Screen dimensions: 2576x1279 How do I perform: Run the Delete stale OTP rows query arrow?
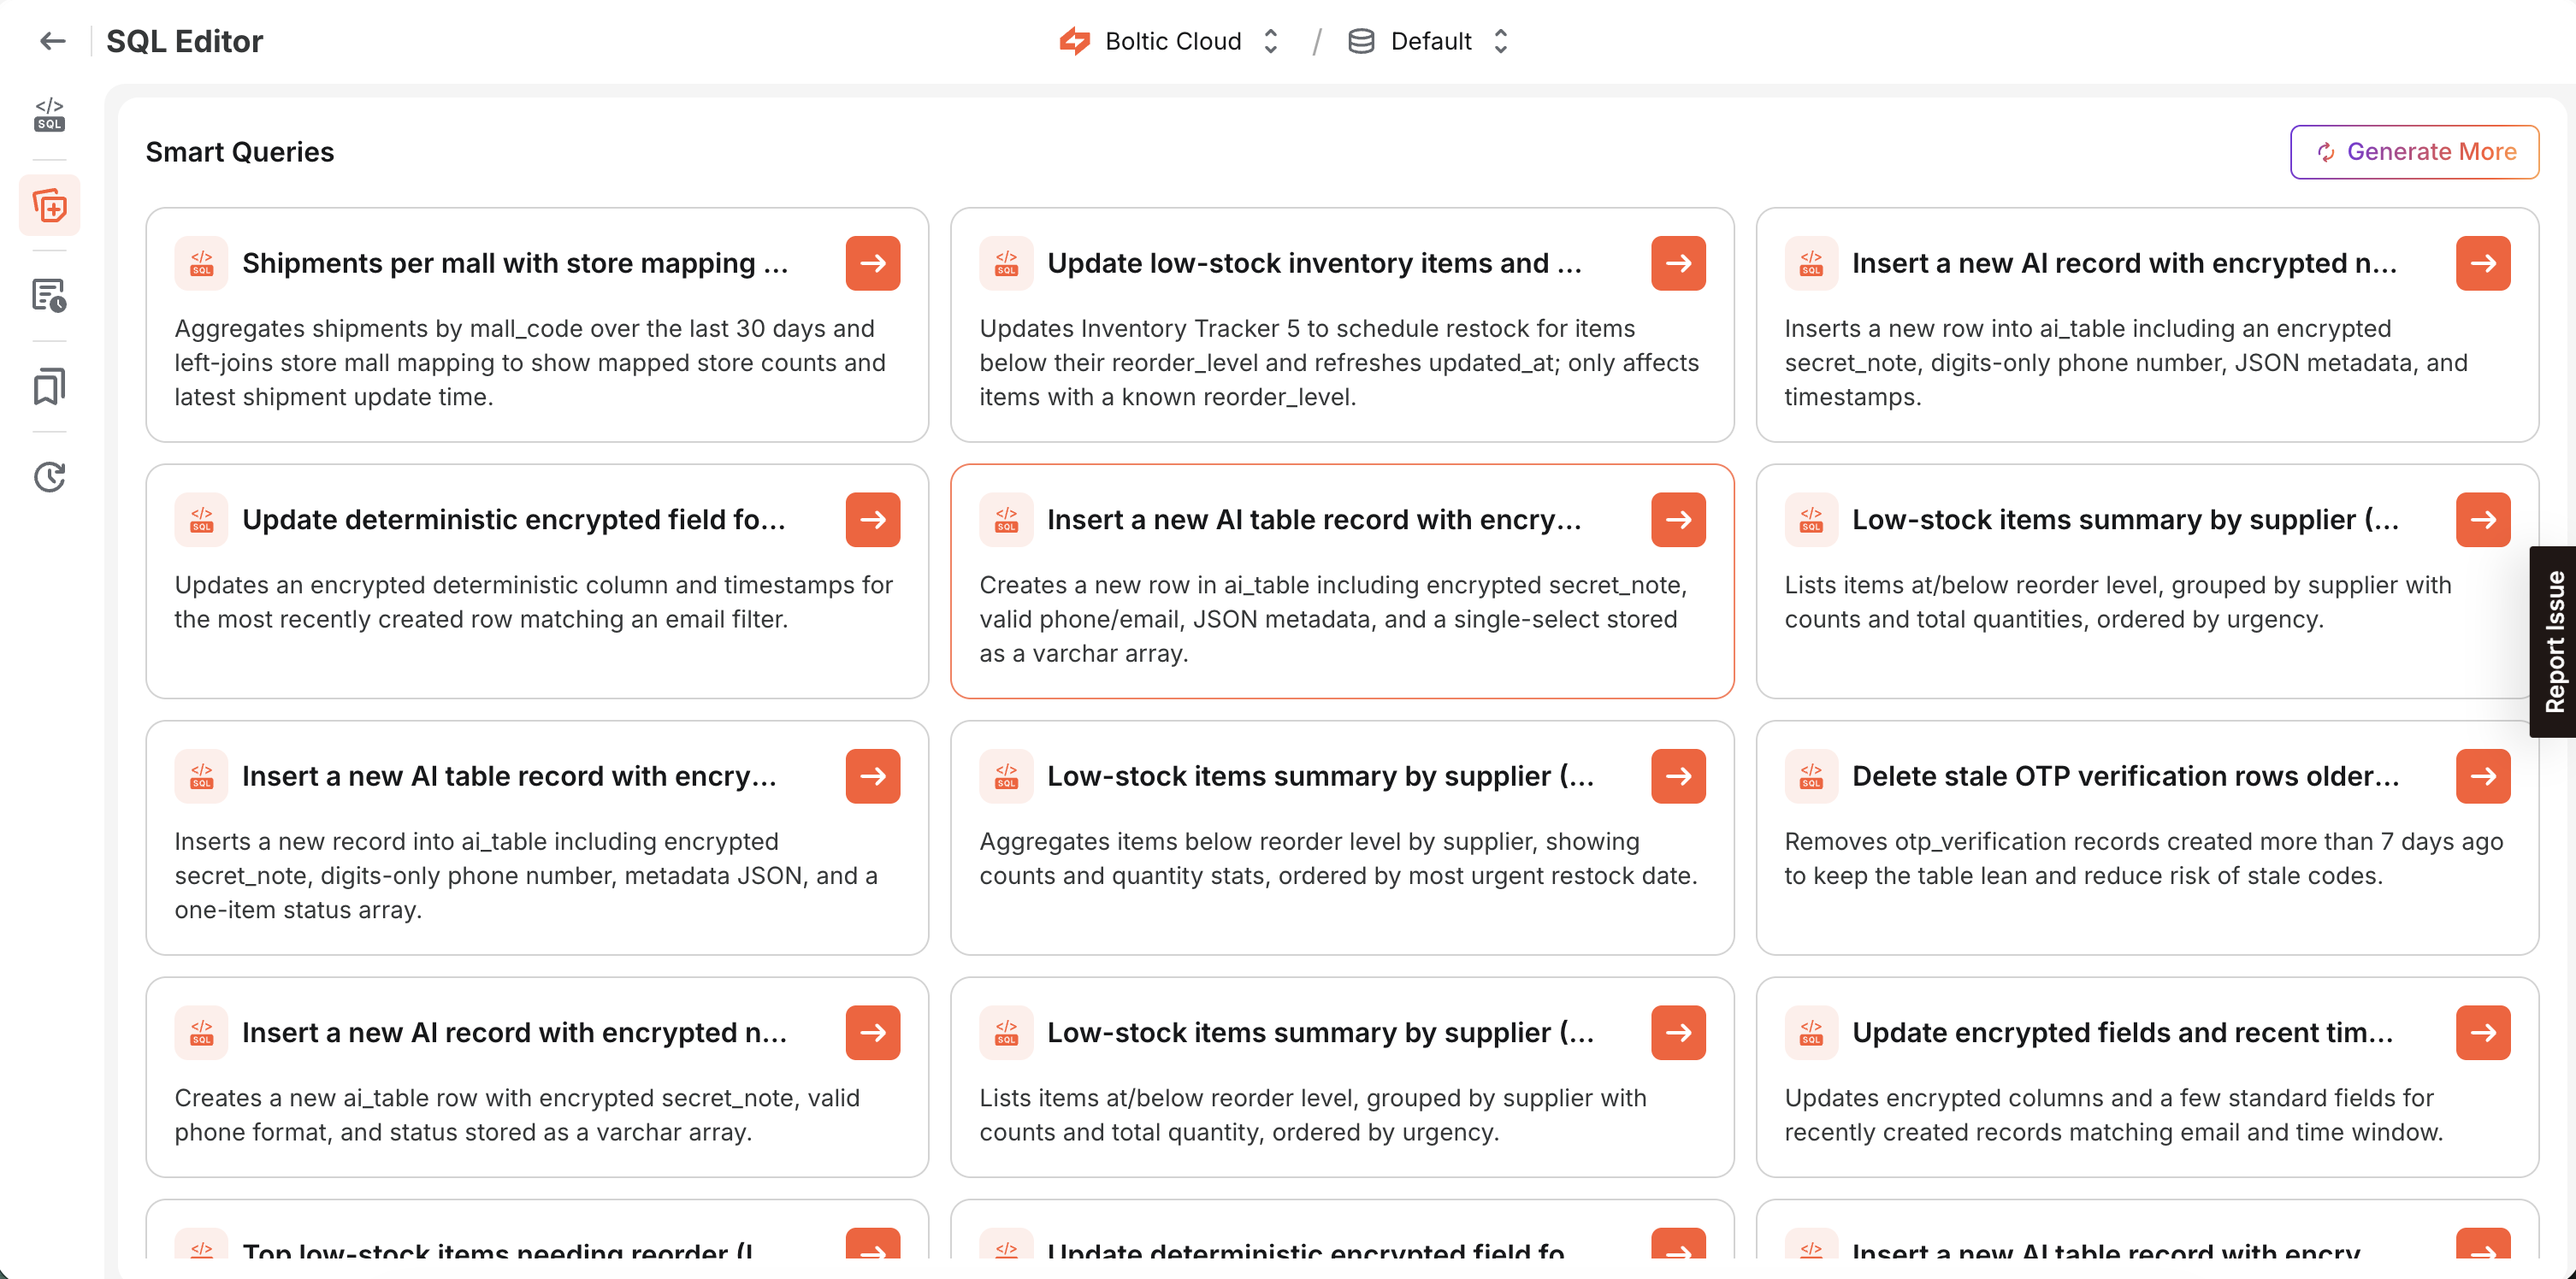pyautogui.click(x=2484, y=776)
